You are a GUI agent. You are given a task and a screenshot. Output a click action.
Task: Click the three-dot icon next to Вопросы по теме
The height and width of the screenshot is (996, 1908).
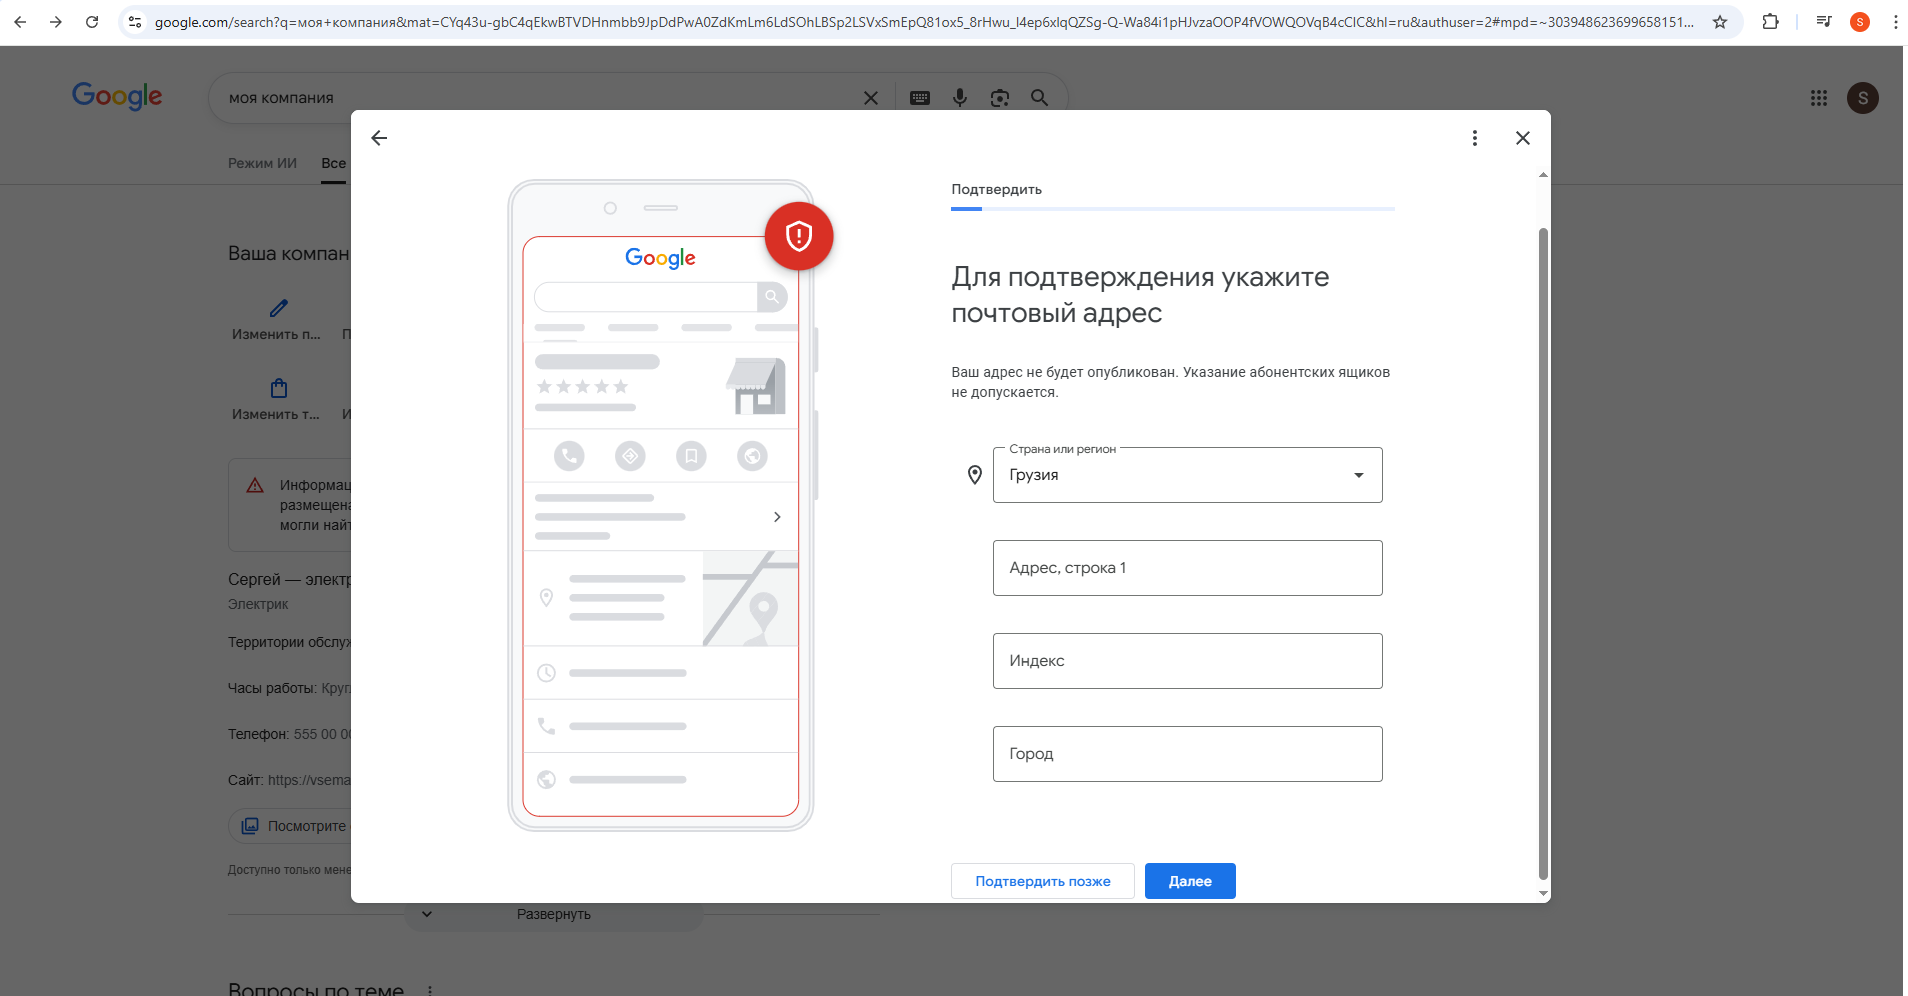click(430, 990)
